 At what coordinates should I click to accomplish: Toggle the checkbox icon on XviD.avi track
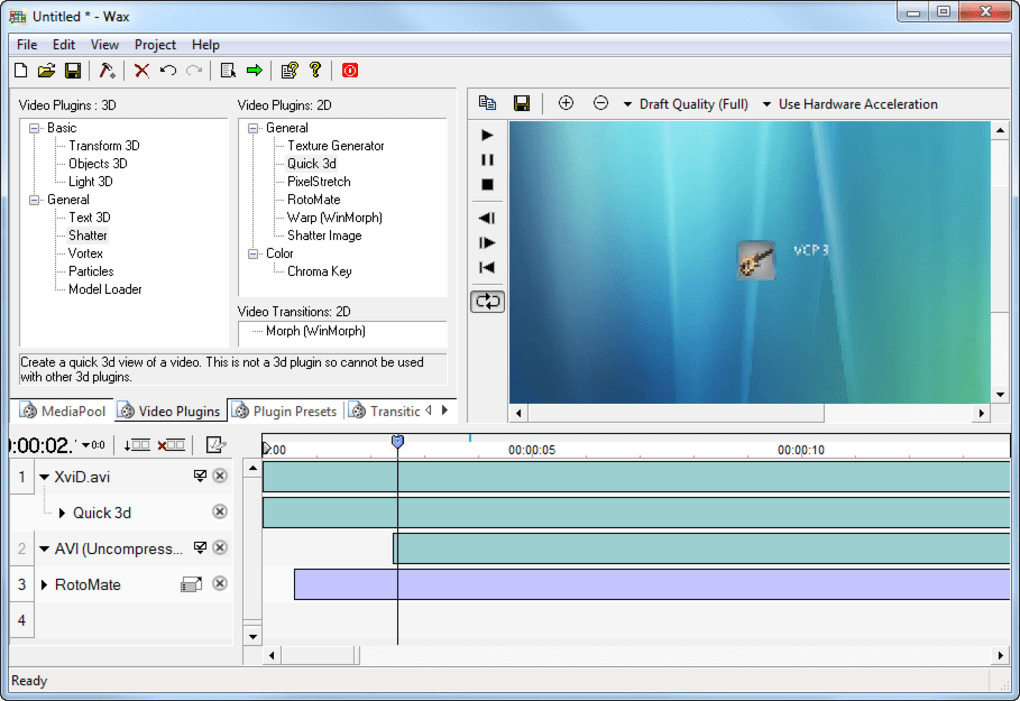(200, 476)
